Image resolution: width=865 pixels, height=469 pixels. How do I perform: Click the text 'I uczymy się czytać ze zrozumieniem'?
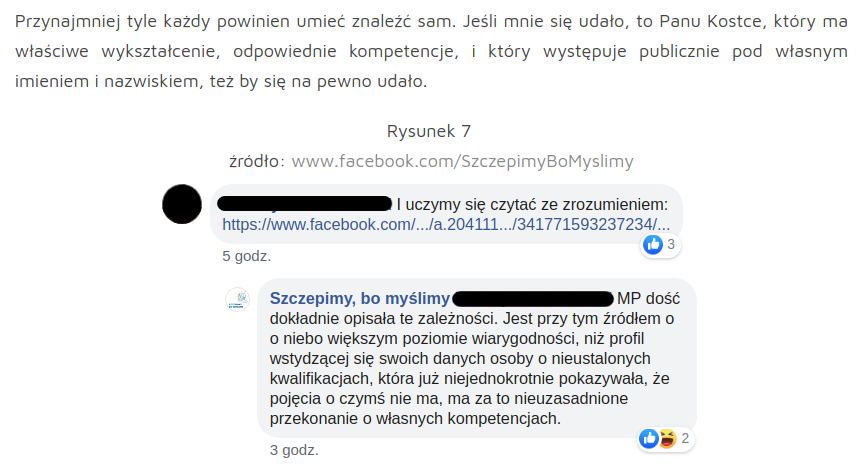tap(531, 205)
